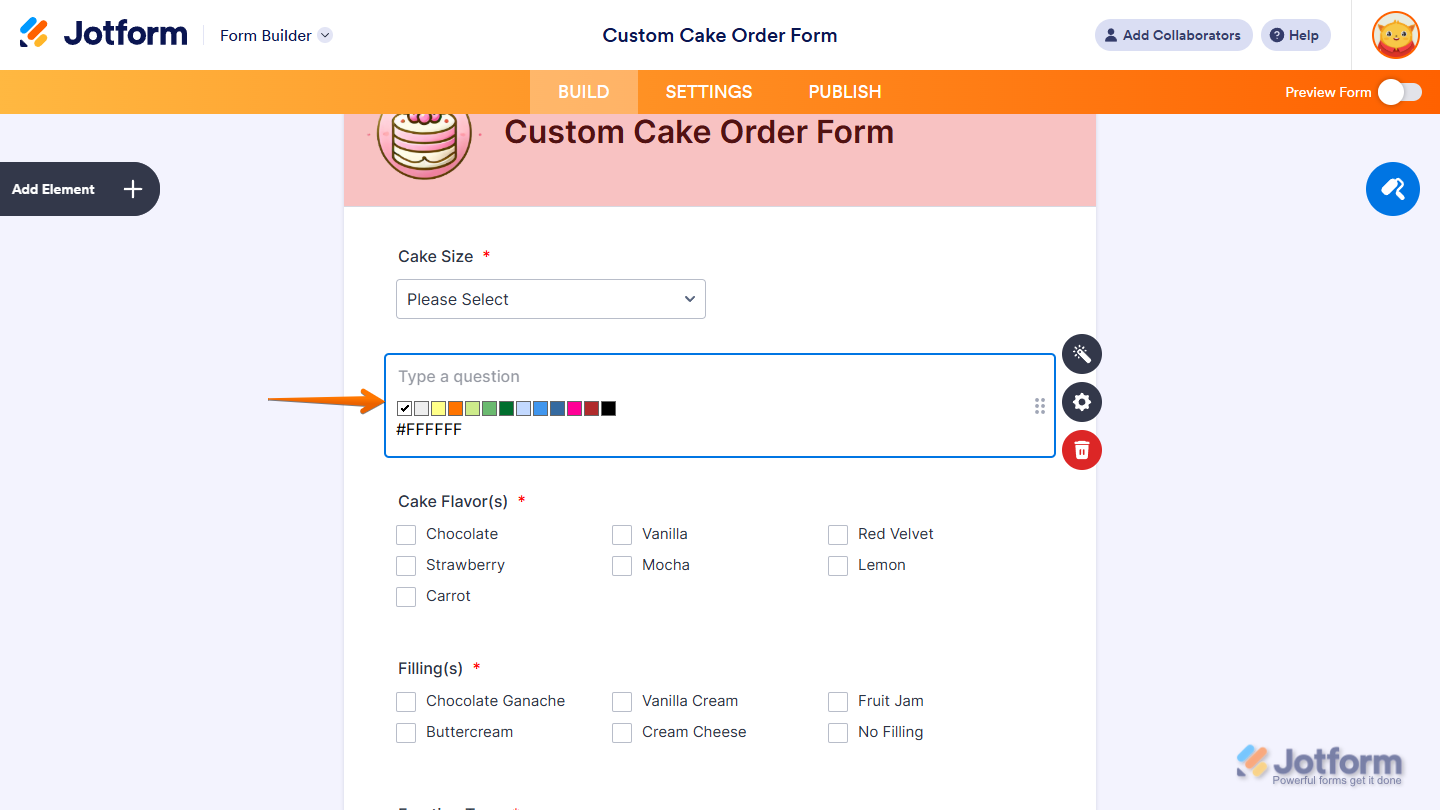
Task: Click the drag handle dots on selected field
Action: point(1039,406)
